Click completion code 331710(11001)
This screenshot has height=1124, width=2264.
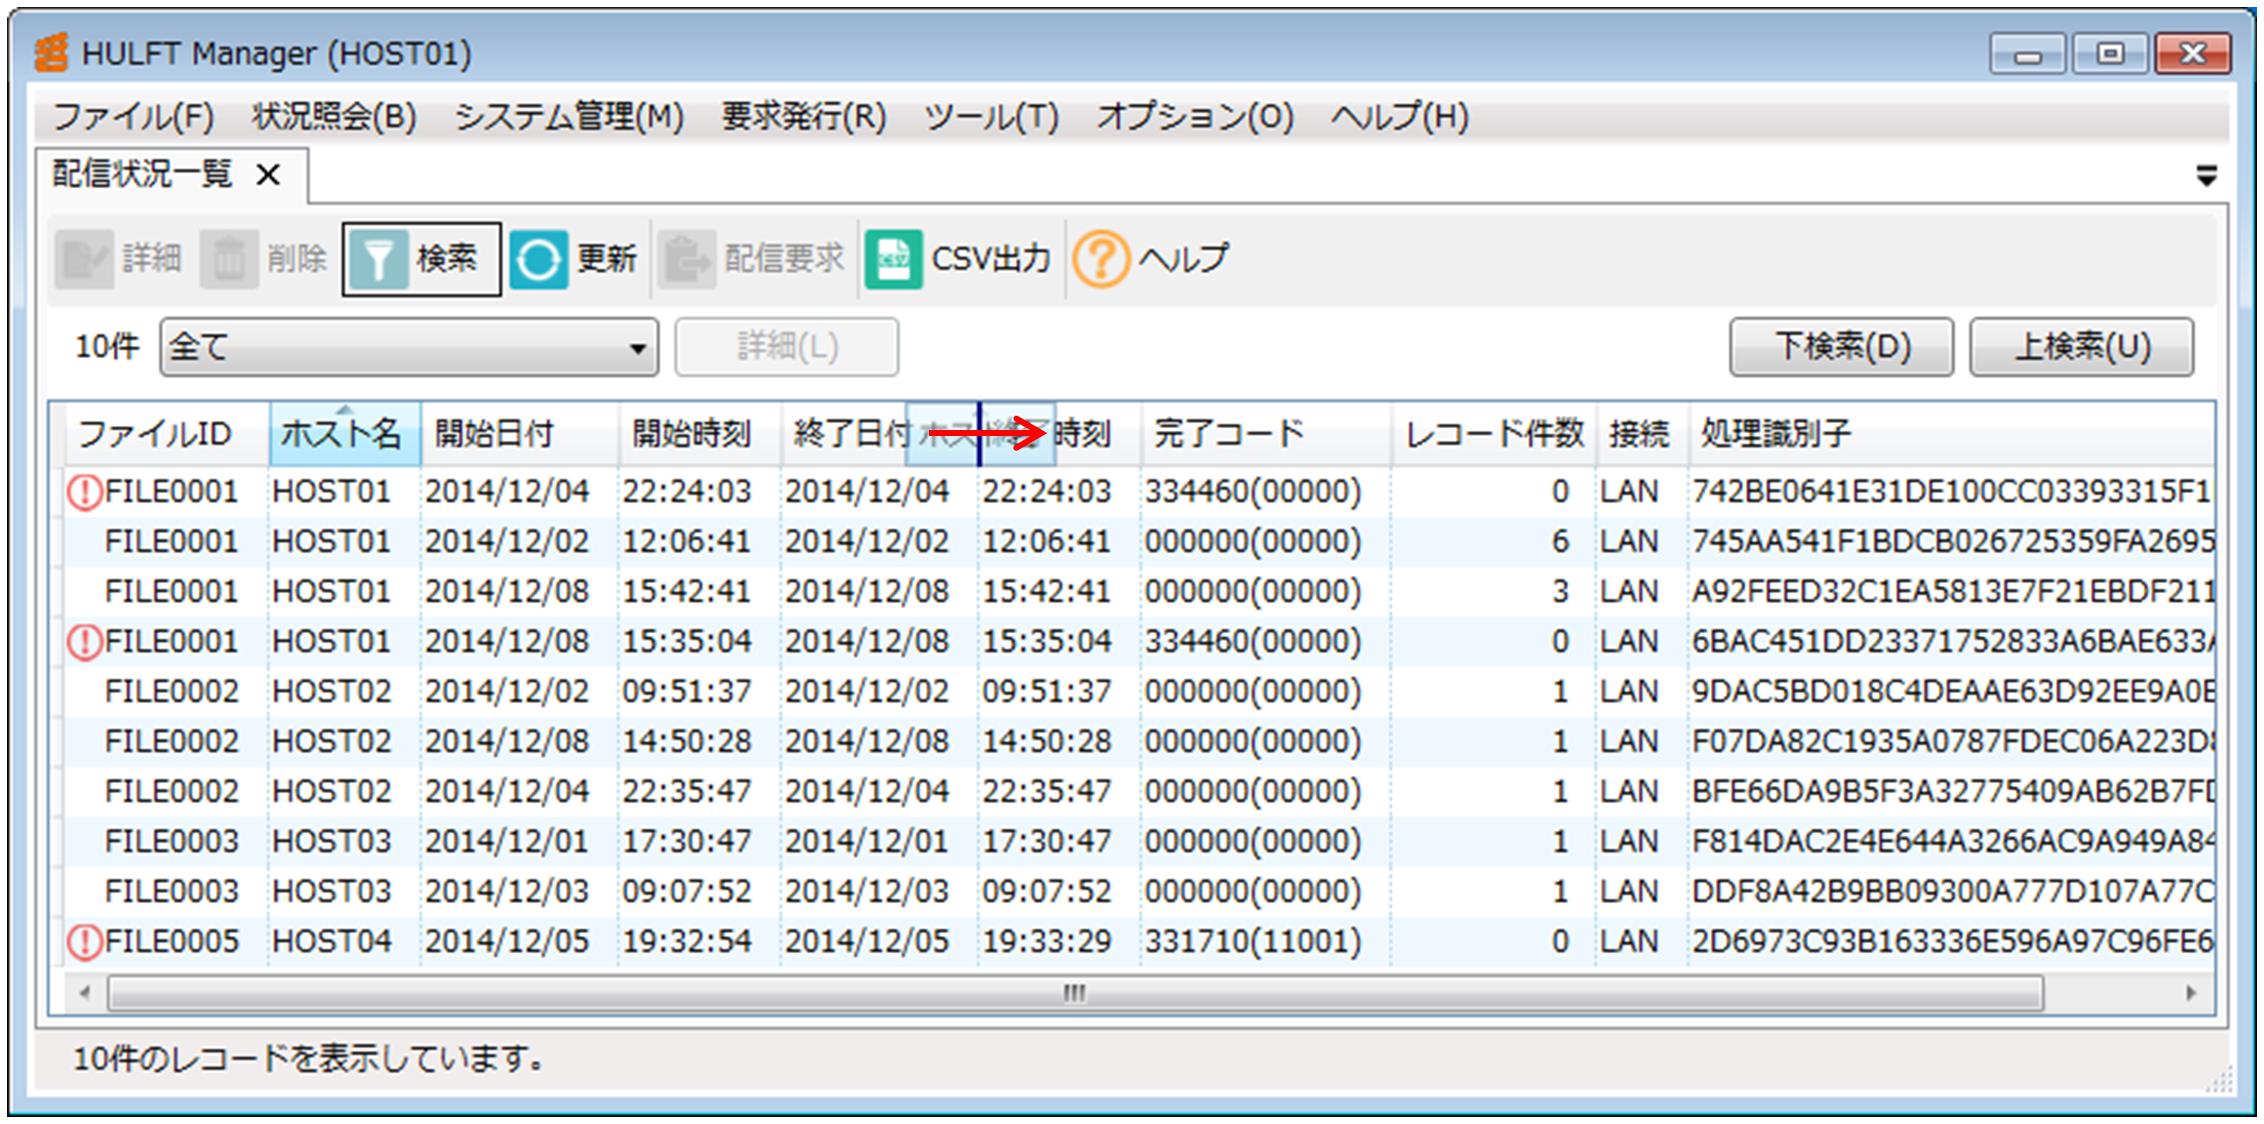pyautogui.click(x=1253, y=942)
